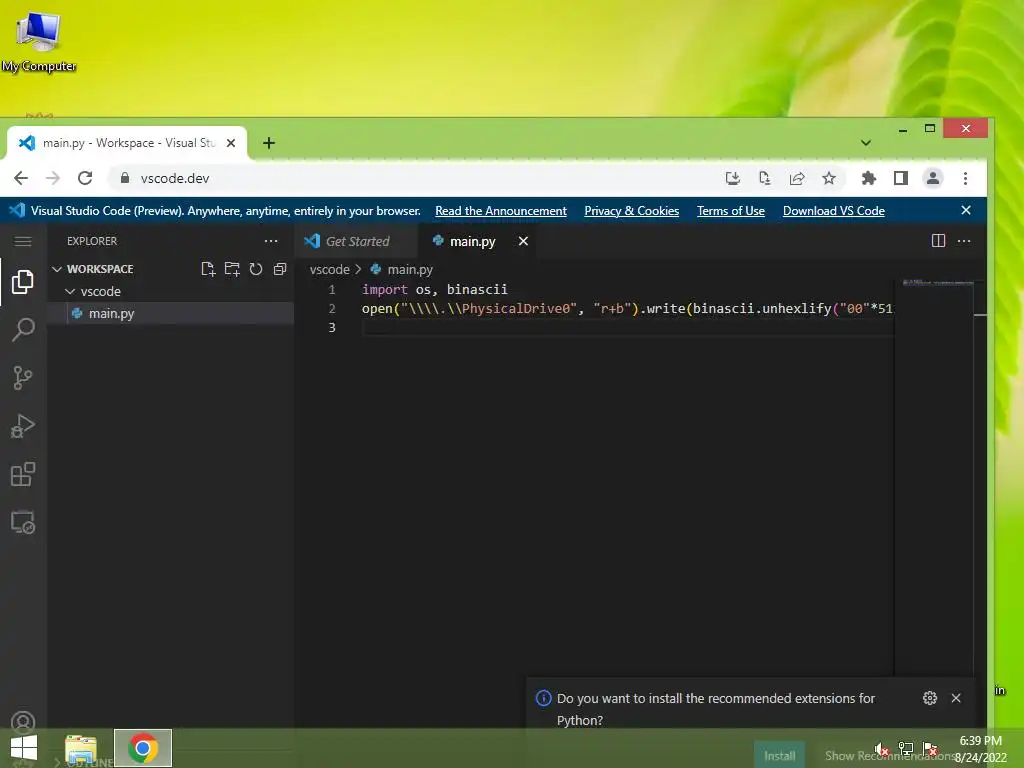Open the Privacy & Cookies link
The height and width of the screenshot is (768, 1024).
(x=632, y=210)
